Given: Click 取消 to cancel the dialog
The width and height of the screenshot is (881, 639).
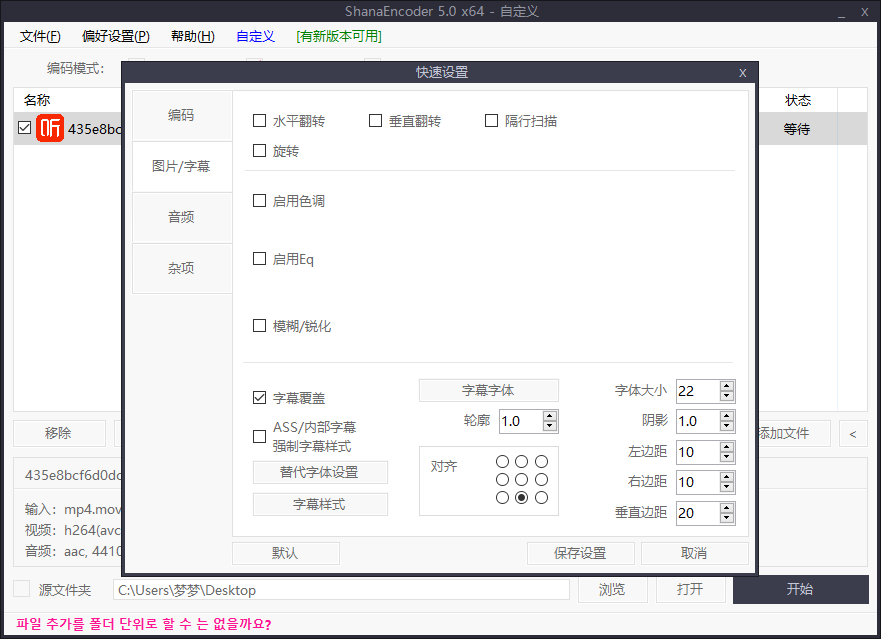Looking at the screenshot, I should pyautogui.click(x=694, y=553).
